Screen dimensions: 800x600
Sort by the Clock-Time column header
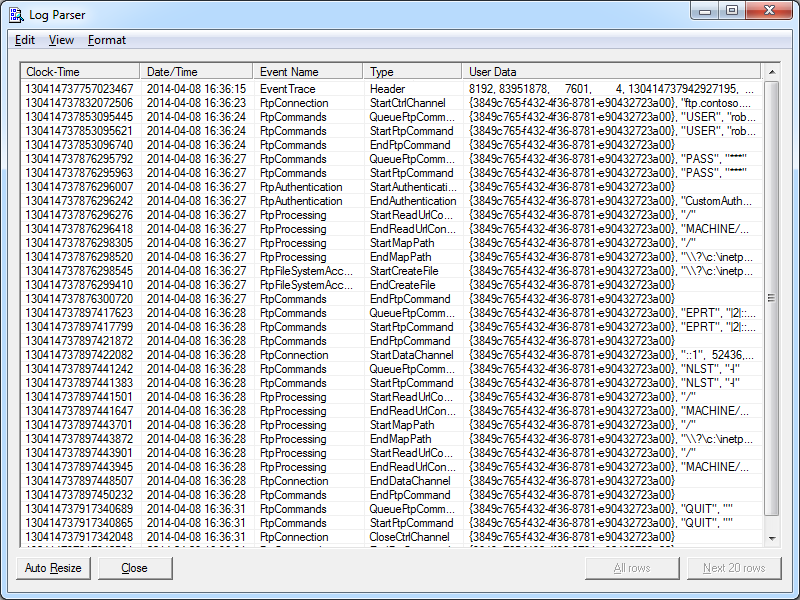(80, 72)
